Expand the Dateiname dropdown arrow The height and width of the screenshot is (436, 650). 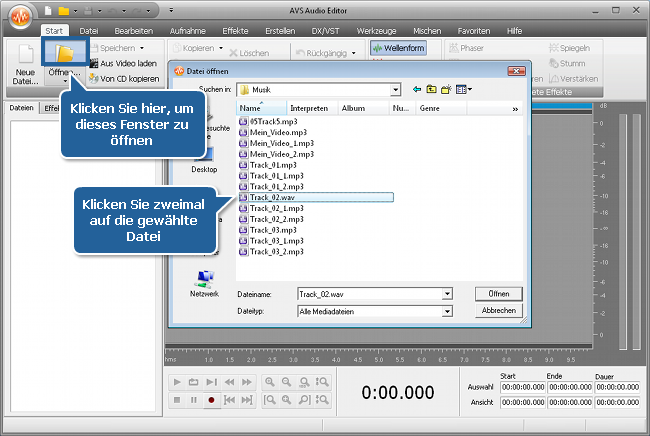447,294
